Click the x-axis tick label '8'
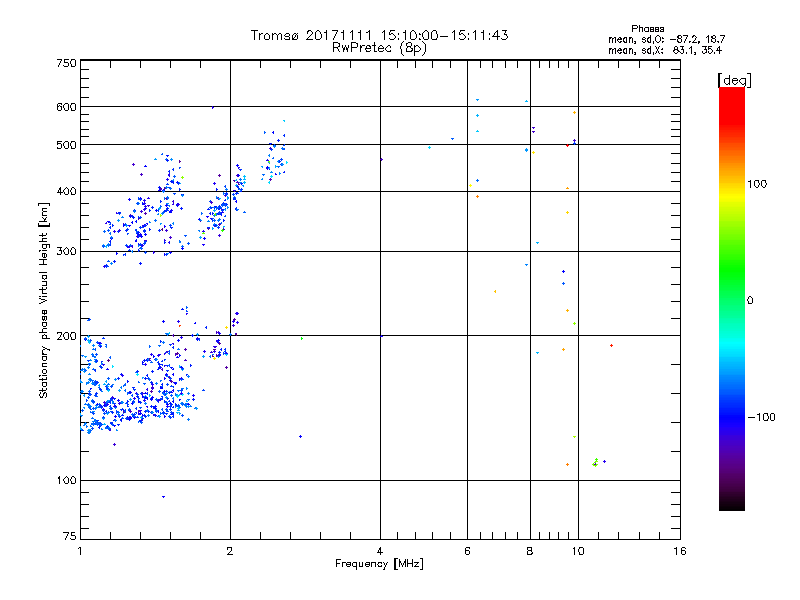 (530, 551)
